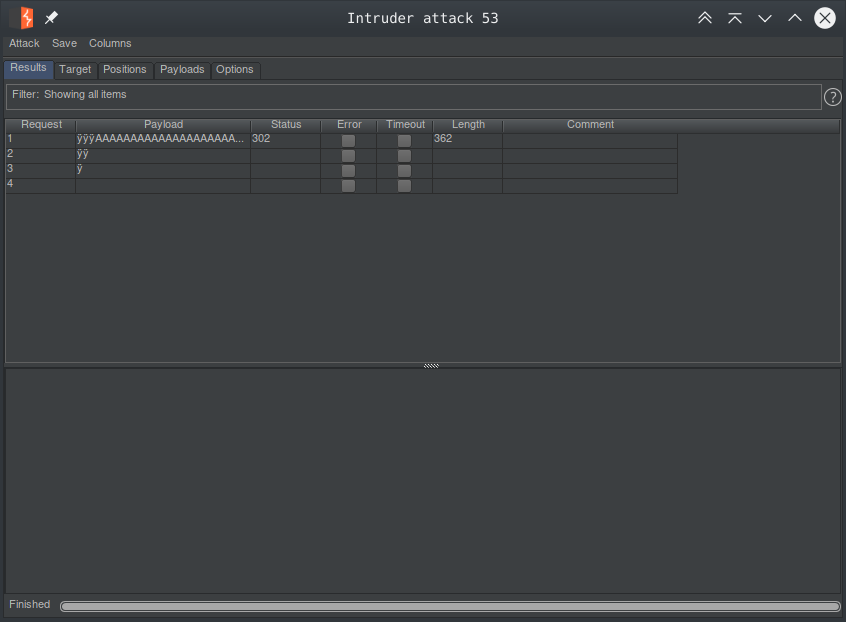Open the Attack menu
846x622 pixels.
coord(24,44)
